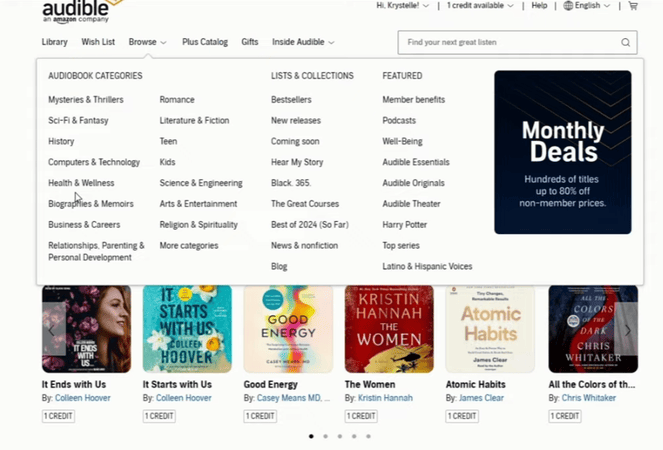Click the globe language icon
This screenshot has height=450, width=663.
click(568, 5)
